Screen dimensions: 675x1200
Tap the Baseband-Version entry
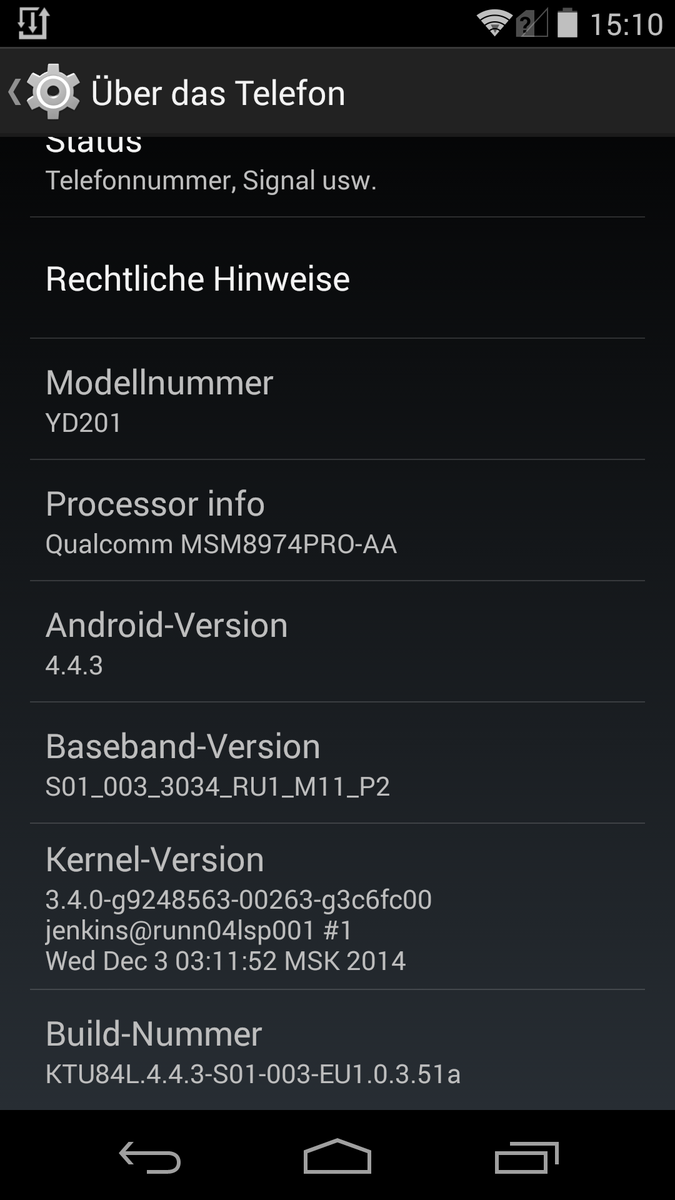[x=337, y=762]
